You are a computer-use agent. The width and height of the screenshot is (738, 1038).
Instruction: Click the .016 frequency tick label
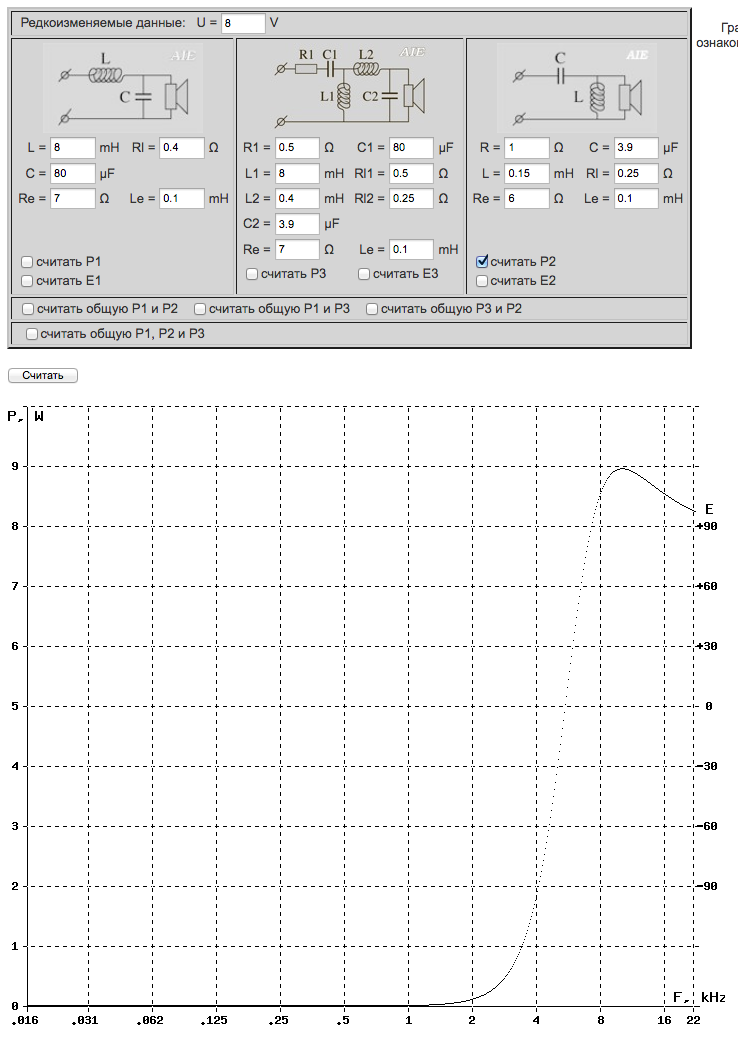coord(23,1020)
